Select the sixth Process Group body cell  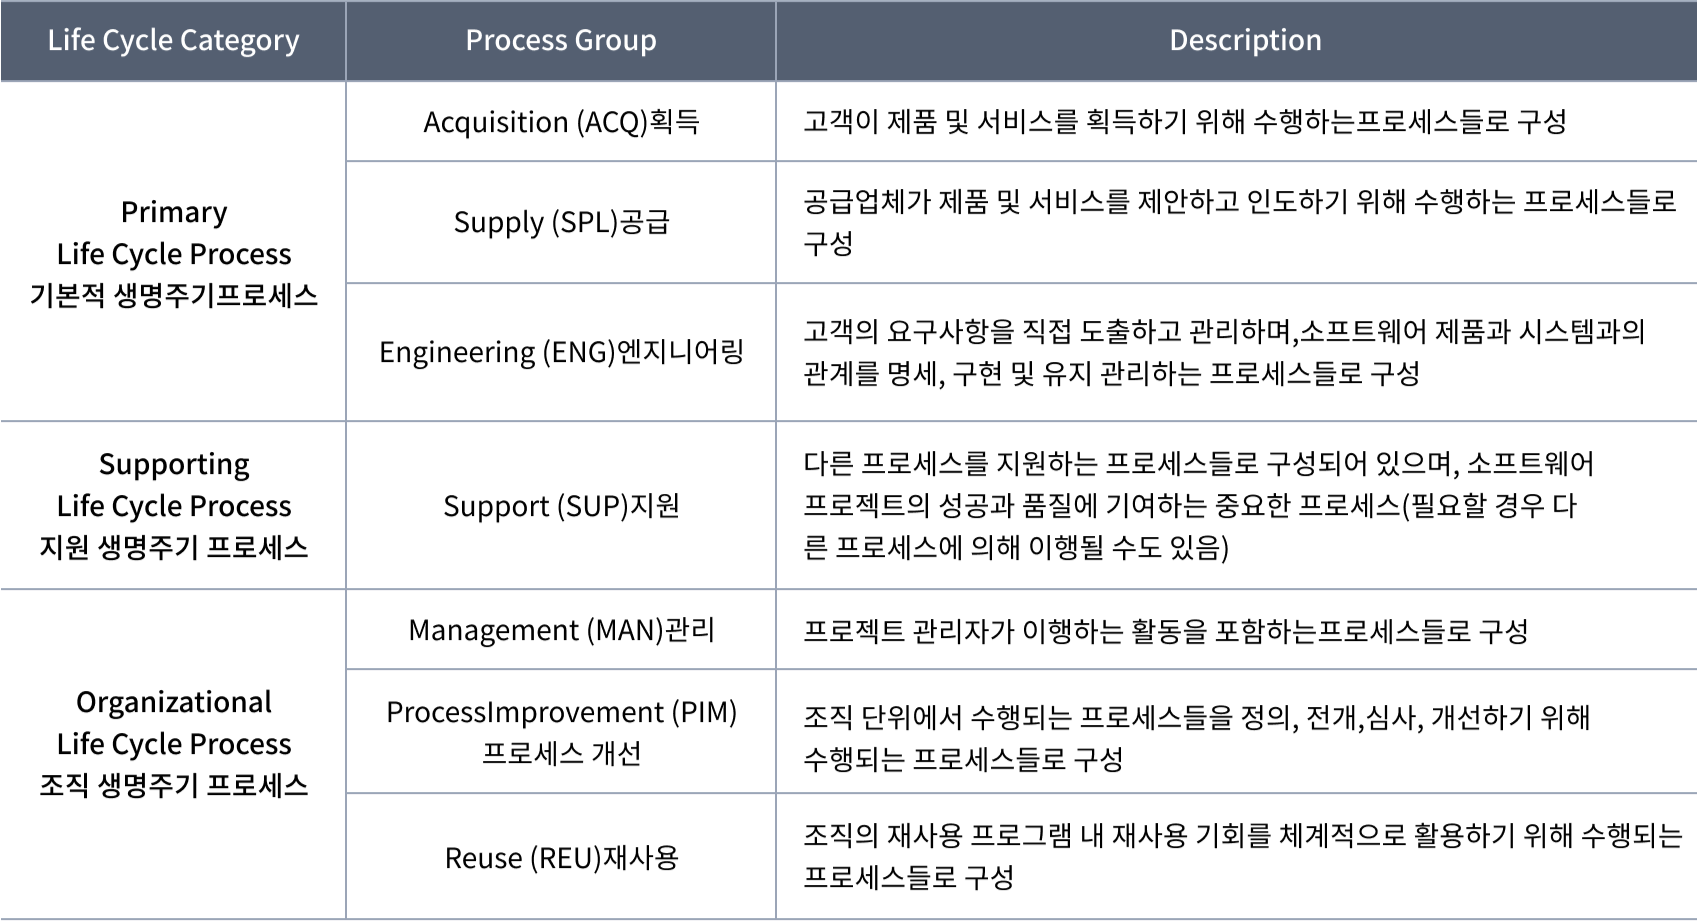[x=561, y=731]
